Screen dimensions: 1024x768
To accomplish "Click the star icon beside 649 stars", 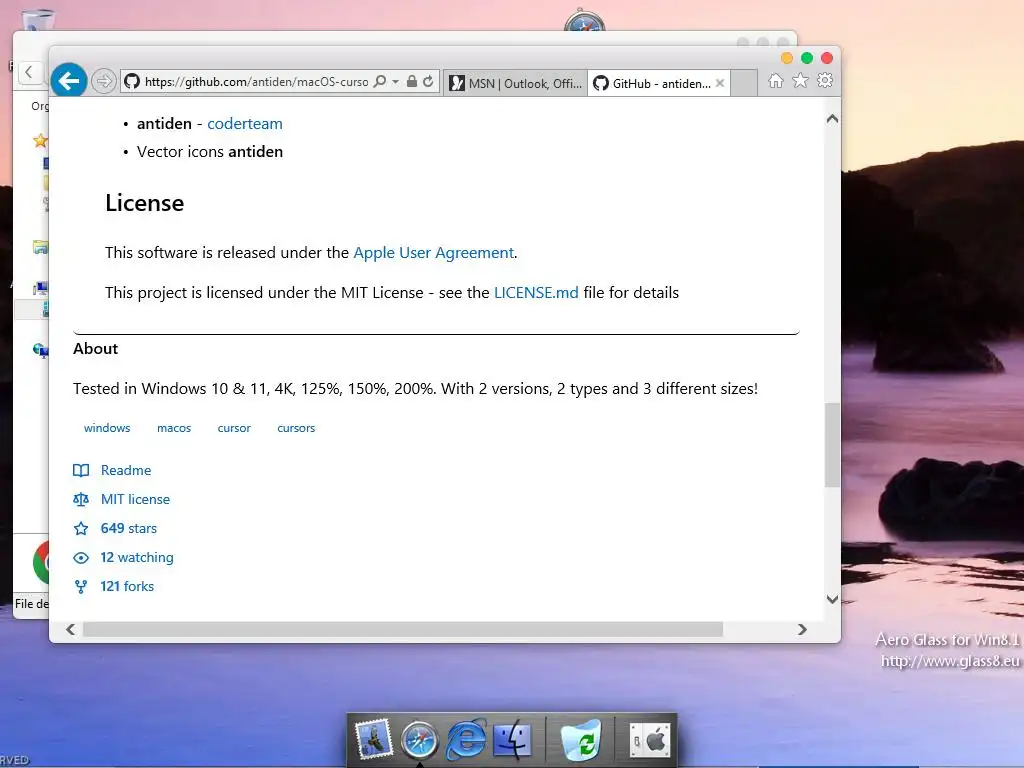I will point(81,528).
